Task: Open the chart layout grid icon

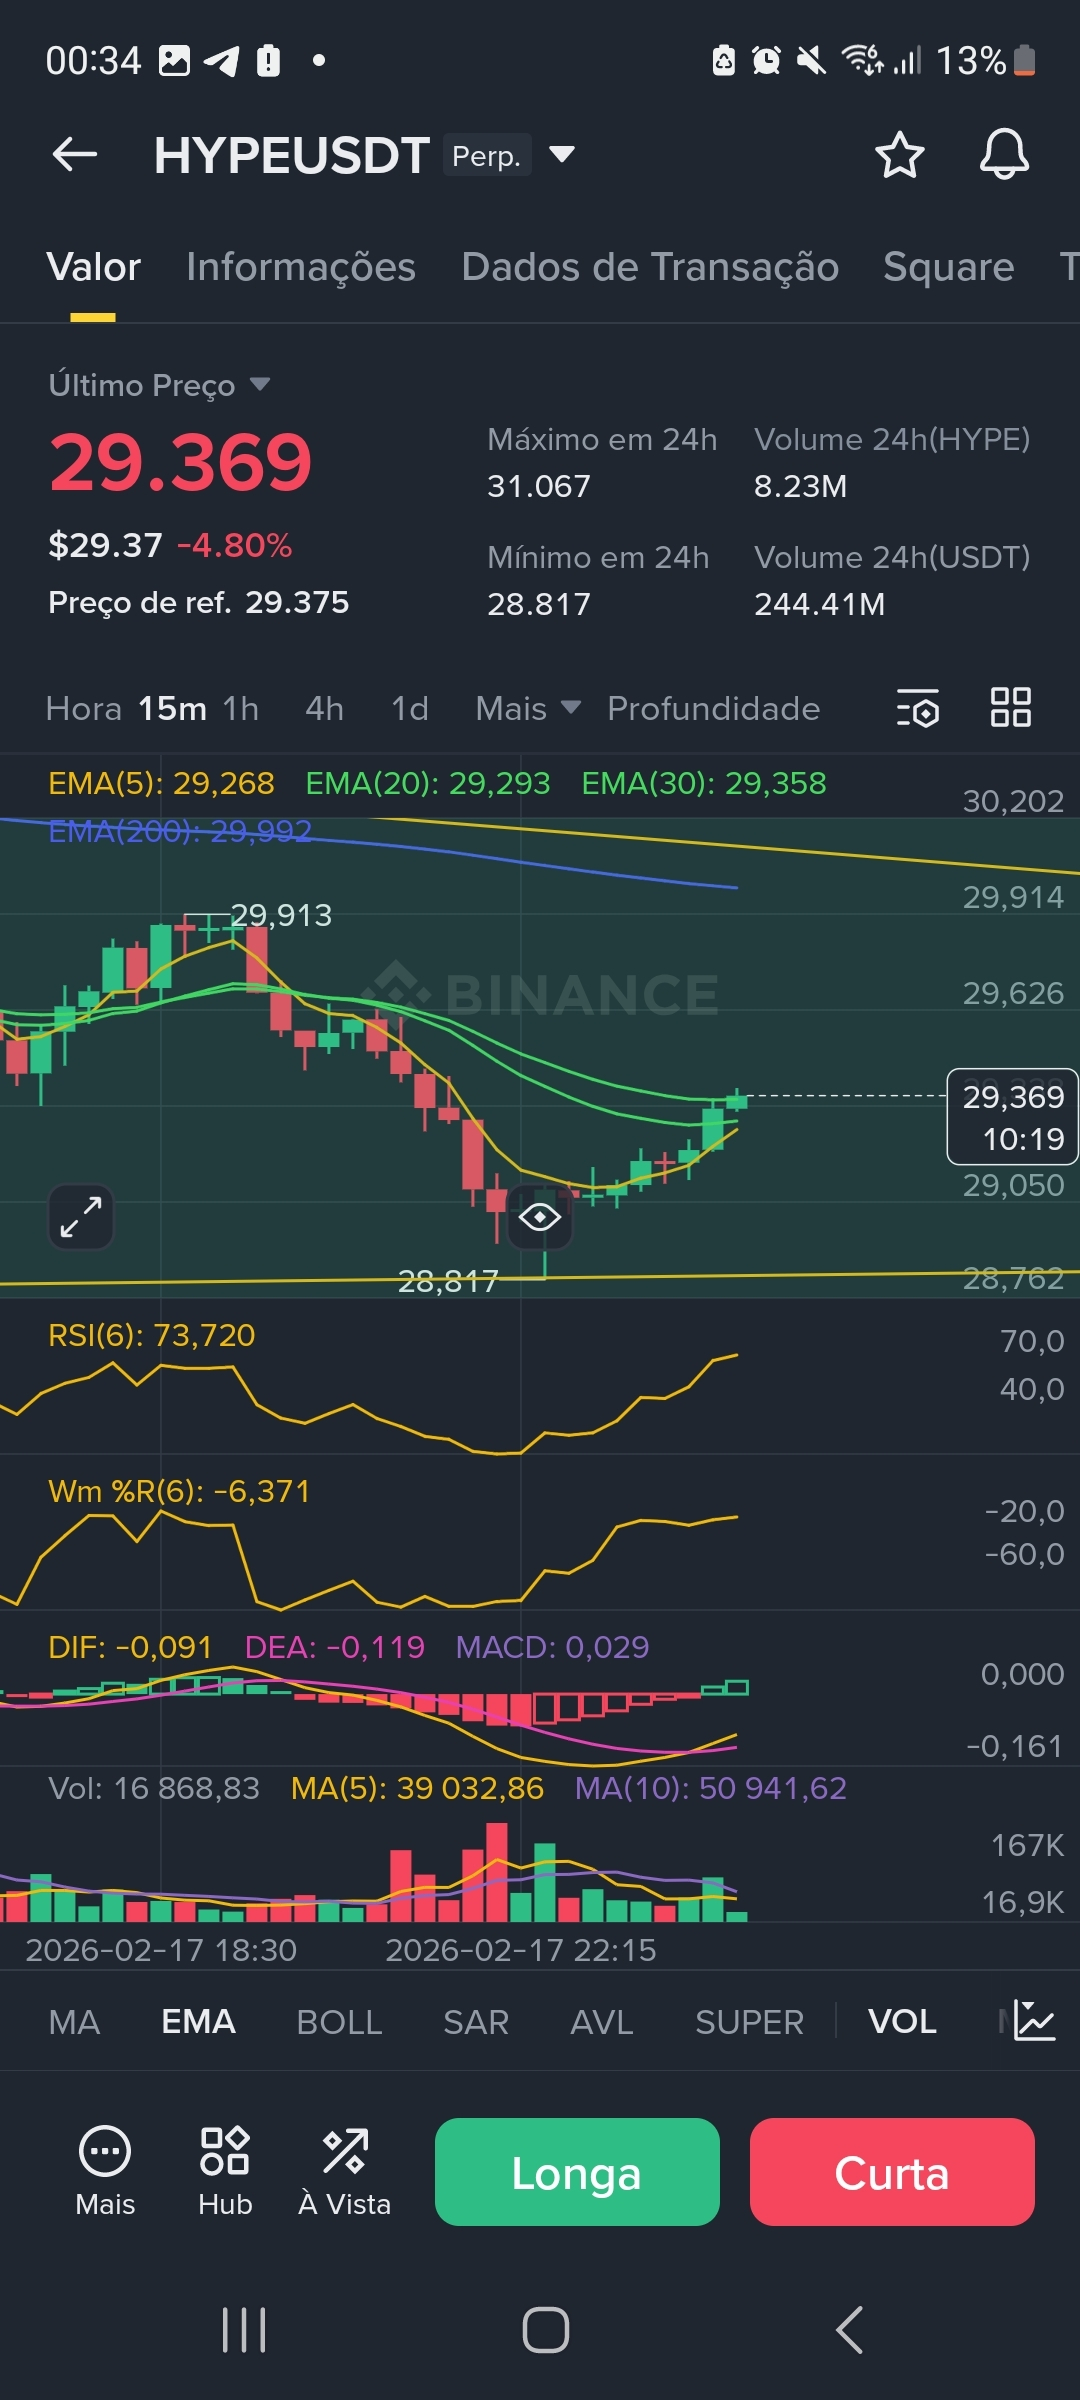Action: (1010, 708)
